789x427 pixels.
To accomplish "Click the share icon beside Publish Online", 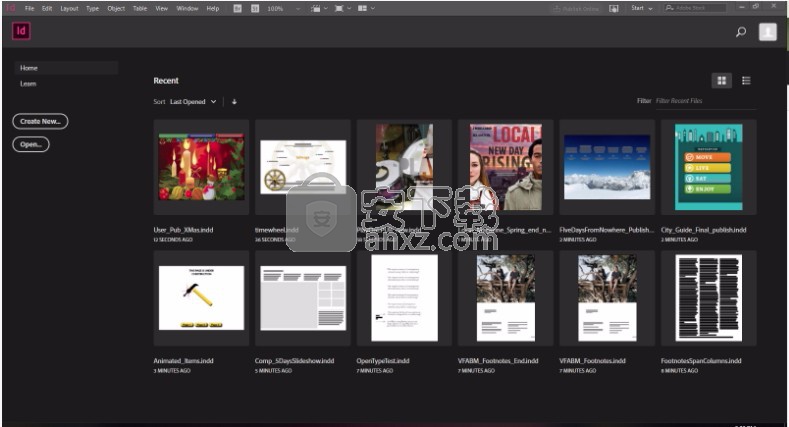I will tap(614, 9).
